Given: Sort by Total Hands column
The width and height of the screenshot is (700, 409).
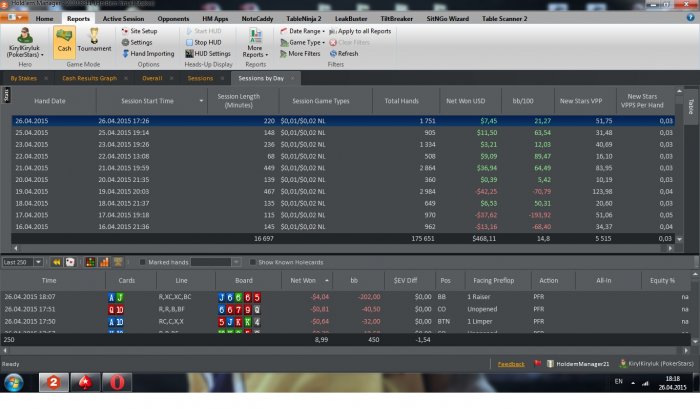Looking at the screenshot, I should coord(401,101).
